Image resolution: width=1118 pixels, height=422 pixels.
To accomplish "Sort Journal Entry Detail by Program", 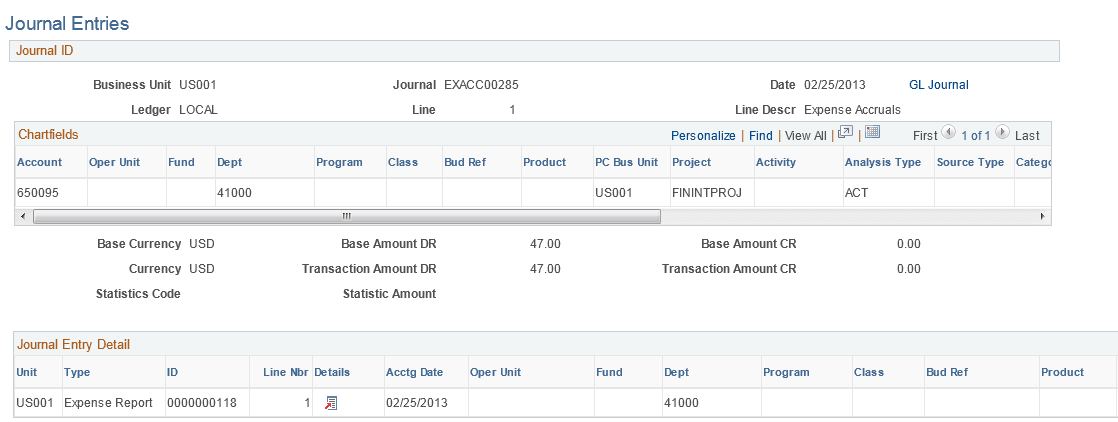I will (786, 372).
